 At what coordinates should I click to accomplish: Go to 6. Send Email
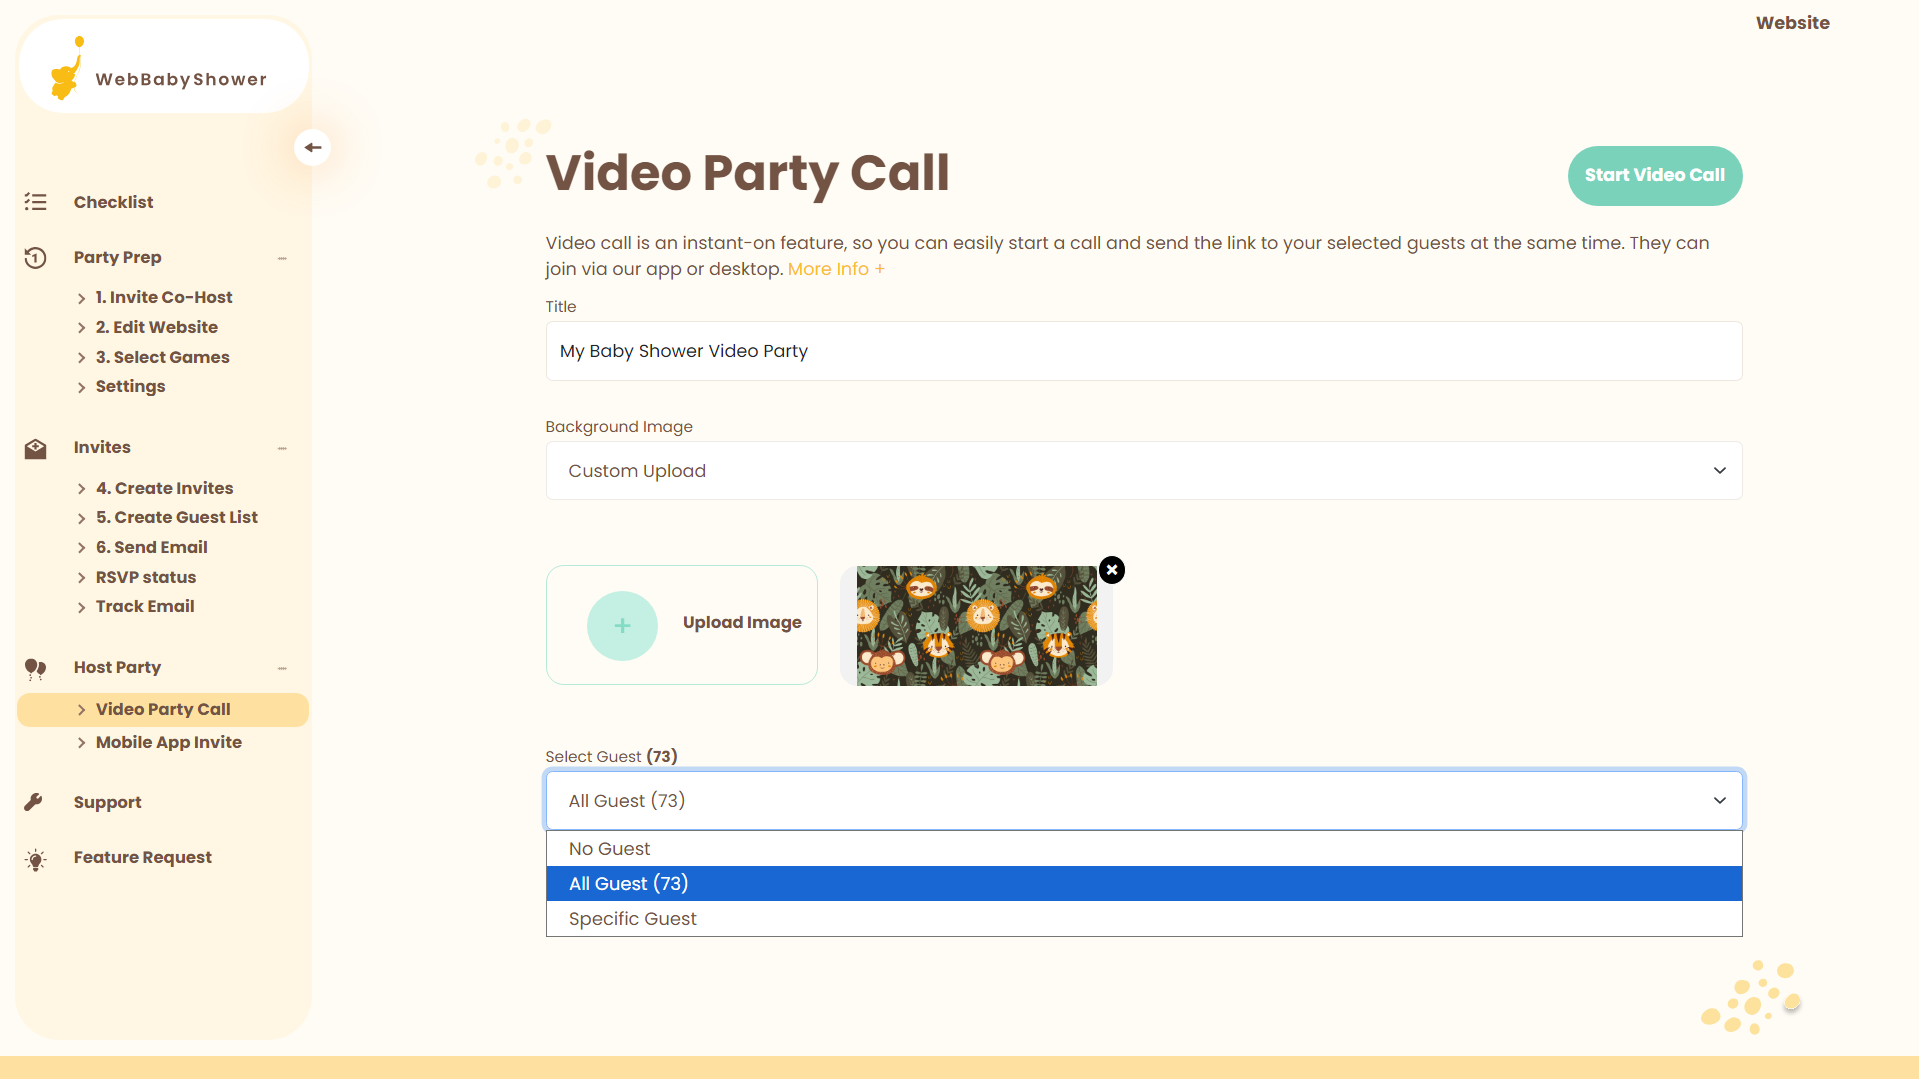[x=152, y=547]
